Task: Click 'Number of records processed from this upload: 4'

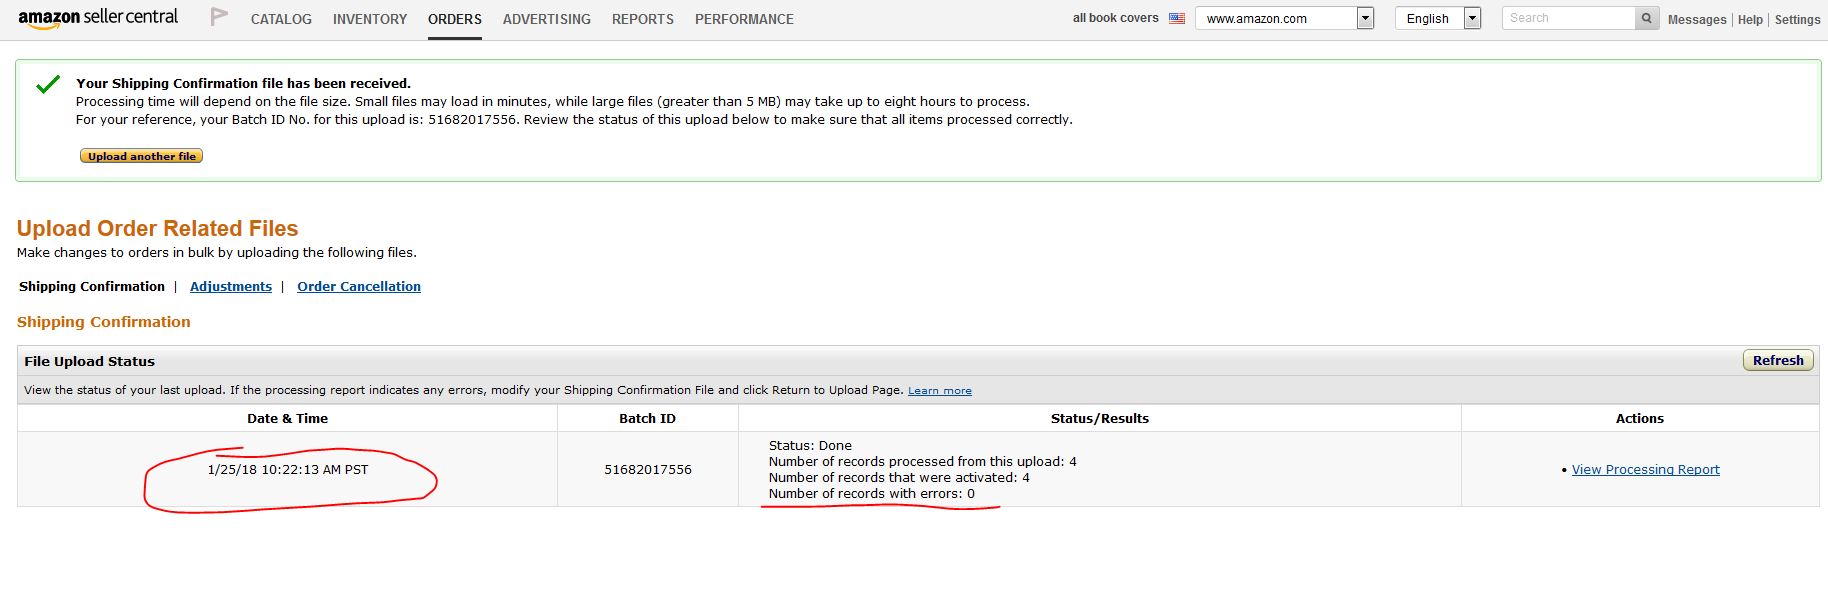Action: click(923, 461)
